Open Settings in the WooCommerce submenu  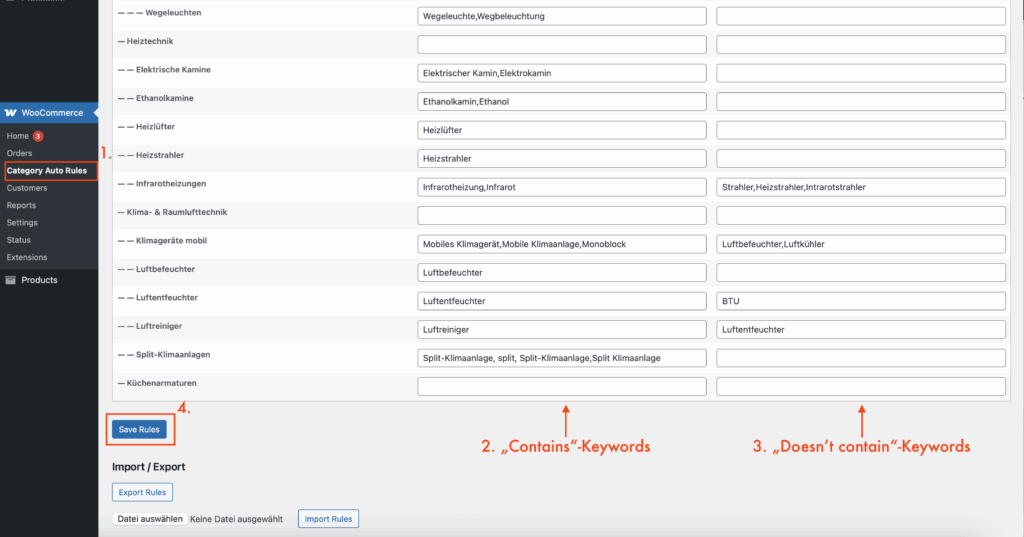(22, 222)
